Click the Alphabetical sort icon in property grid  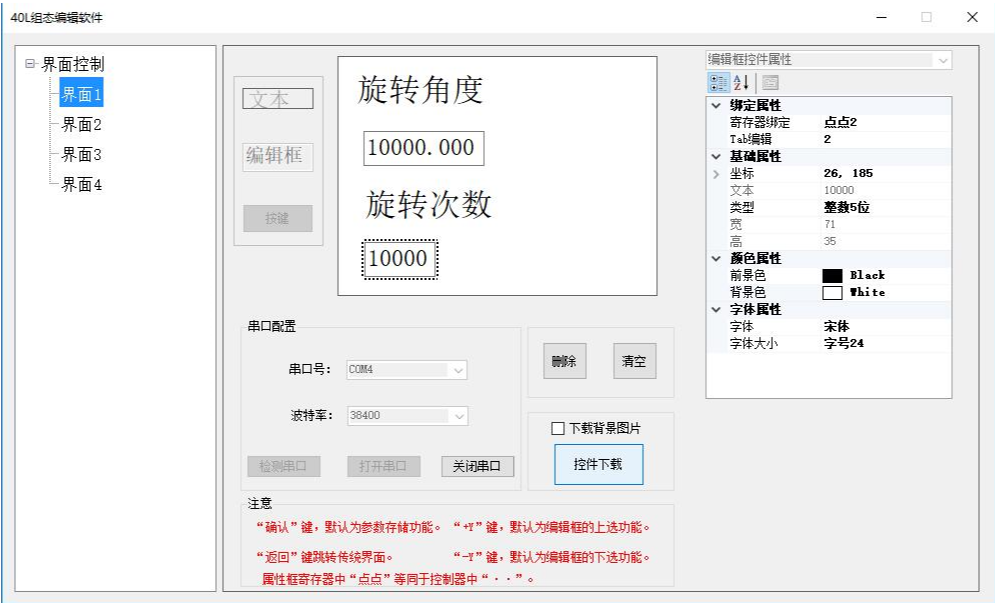pyautogui.click(x=741, y=83)
